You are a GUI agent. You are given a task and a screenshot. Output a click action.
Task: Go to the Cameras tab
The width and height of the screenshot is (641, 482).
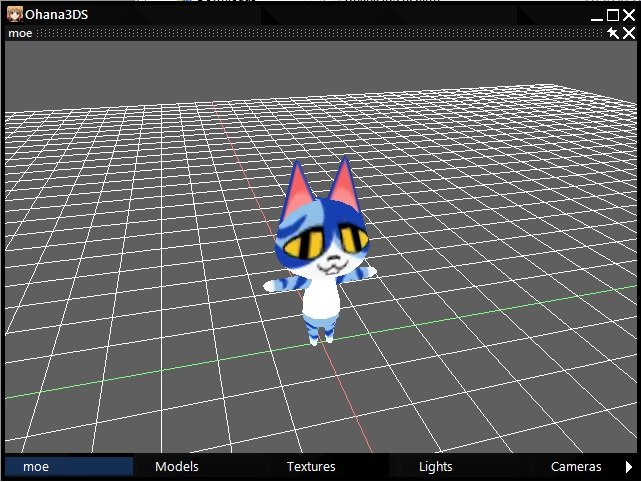576,466
